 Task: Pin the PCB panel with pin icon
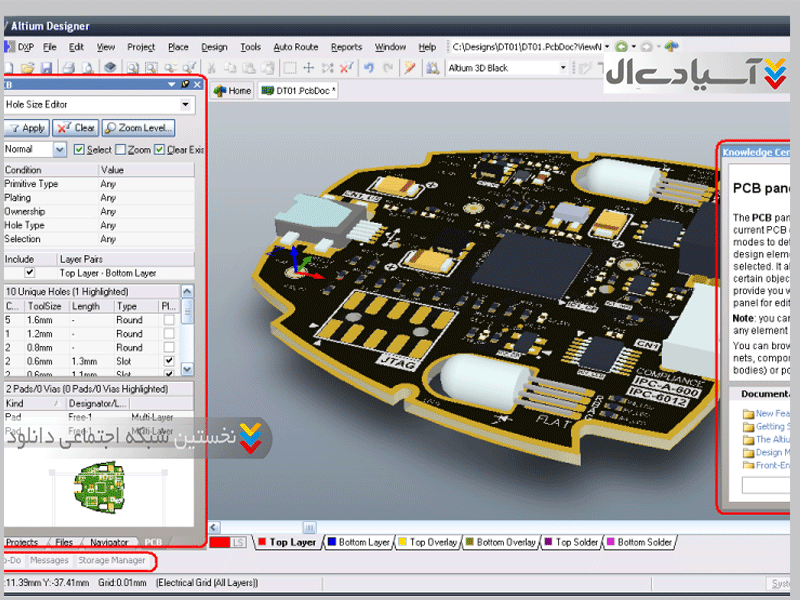point(185,86)
